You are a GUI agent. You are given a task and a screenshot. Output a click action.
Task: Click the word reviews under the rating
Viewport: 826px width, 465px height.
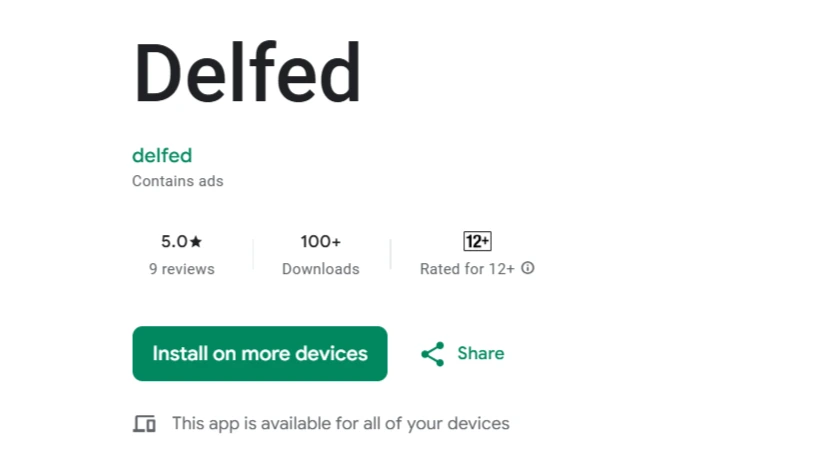[x=190, y=269]
